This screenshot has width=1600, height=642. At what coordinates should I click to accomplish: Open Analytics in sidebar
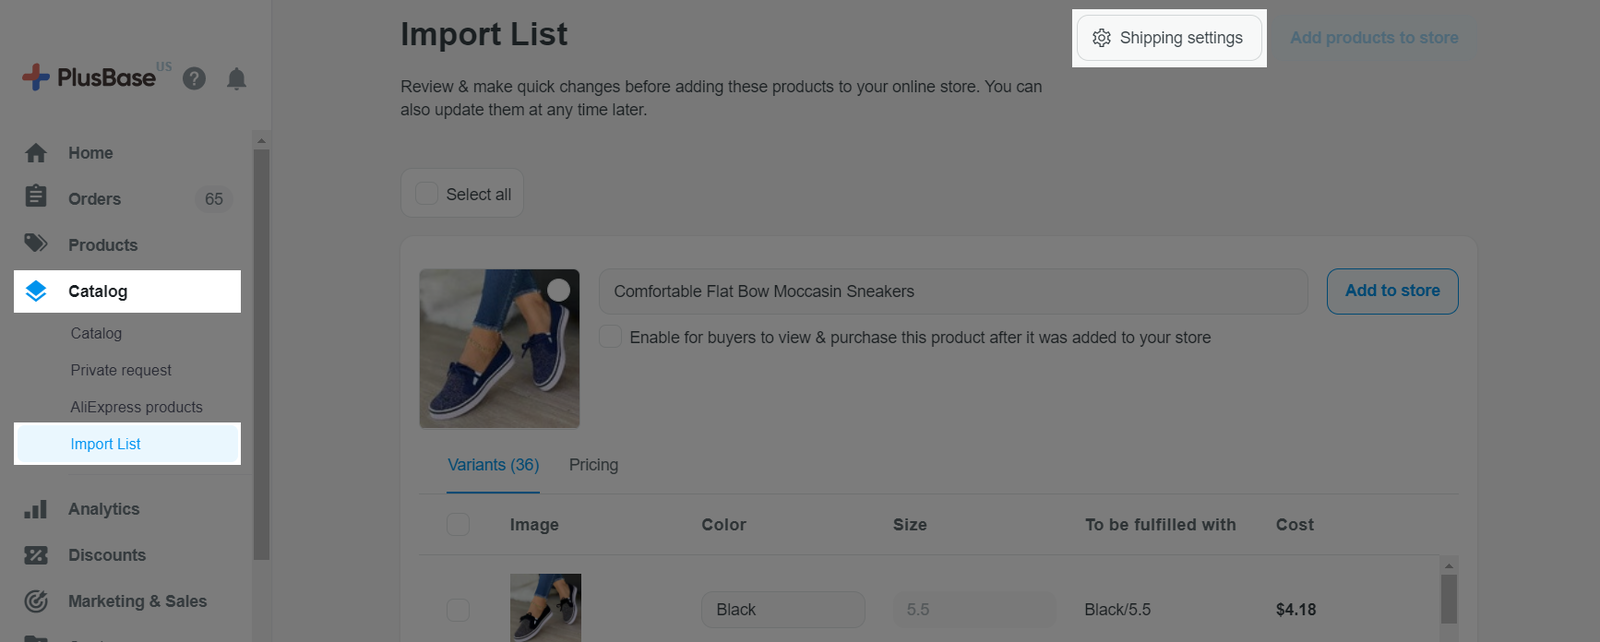pos(104,509)
